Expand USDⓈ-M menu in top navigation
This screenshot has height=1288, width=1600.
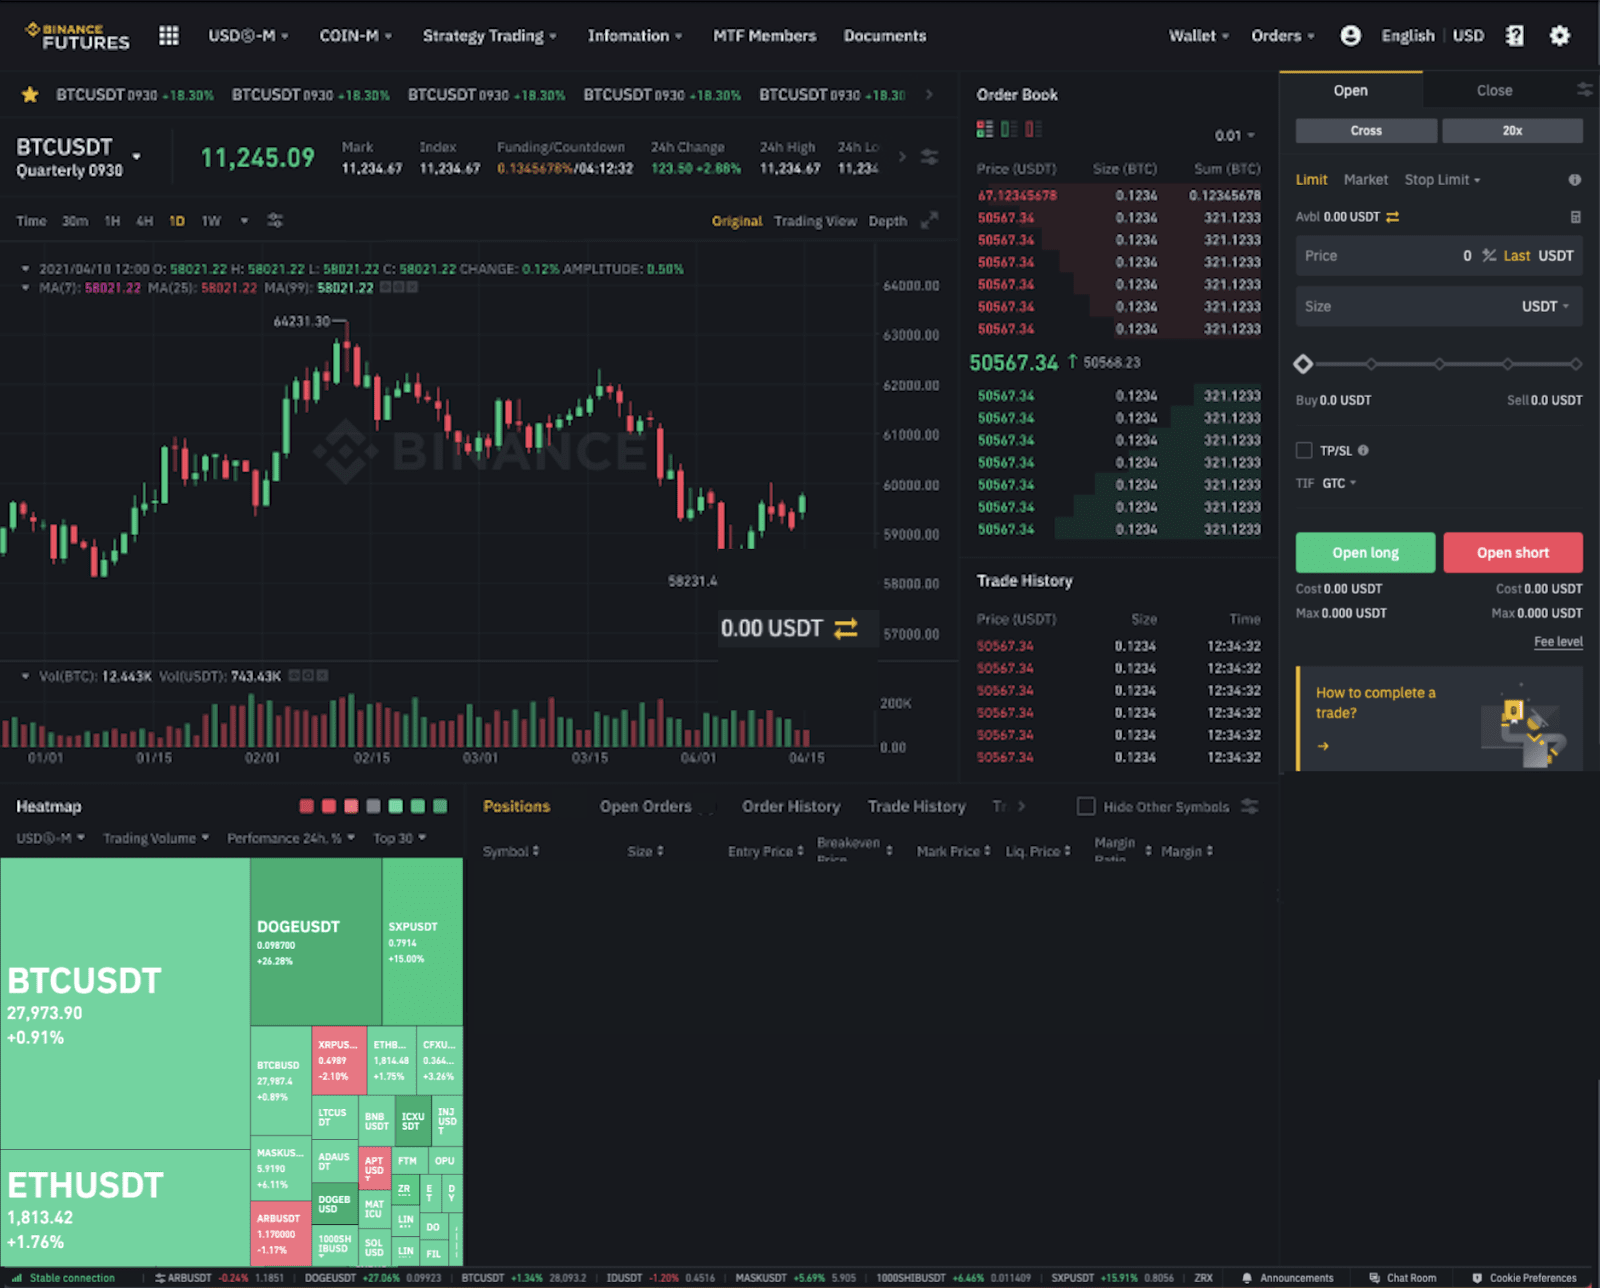pyautogui.click(x=248, y=36)
